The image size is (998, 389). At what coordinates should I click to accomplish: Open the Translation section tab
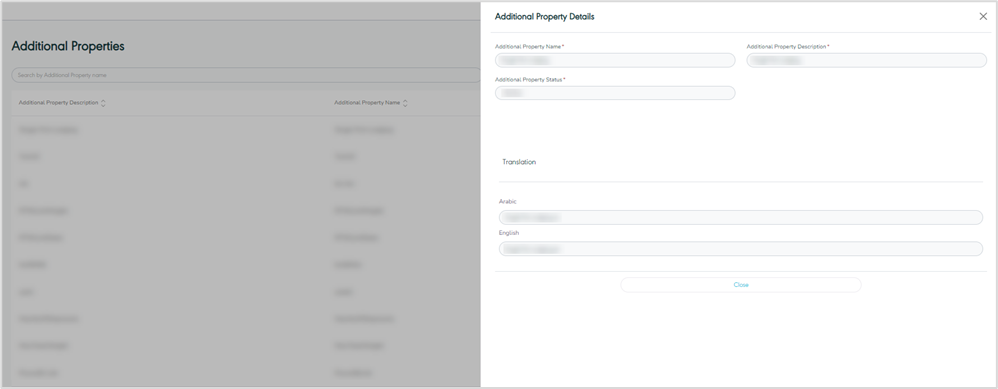point(519,162)
